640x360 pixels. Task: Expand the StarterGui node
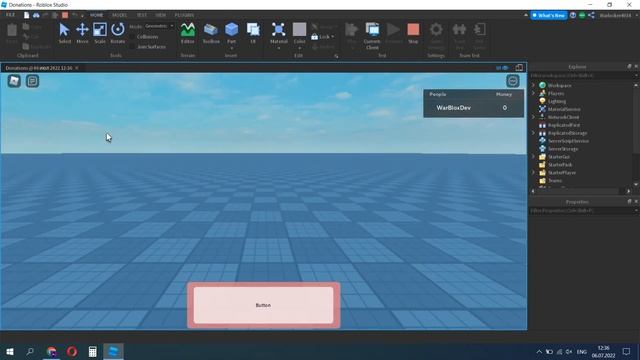[533, 156]
